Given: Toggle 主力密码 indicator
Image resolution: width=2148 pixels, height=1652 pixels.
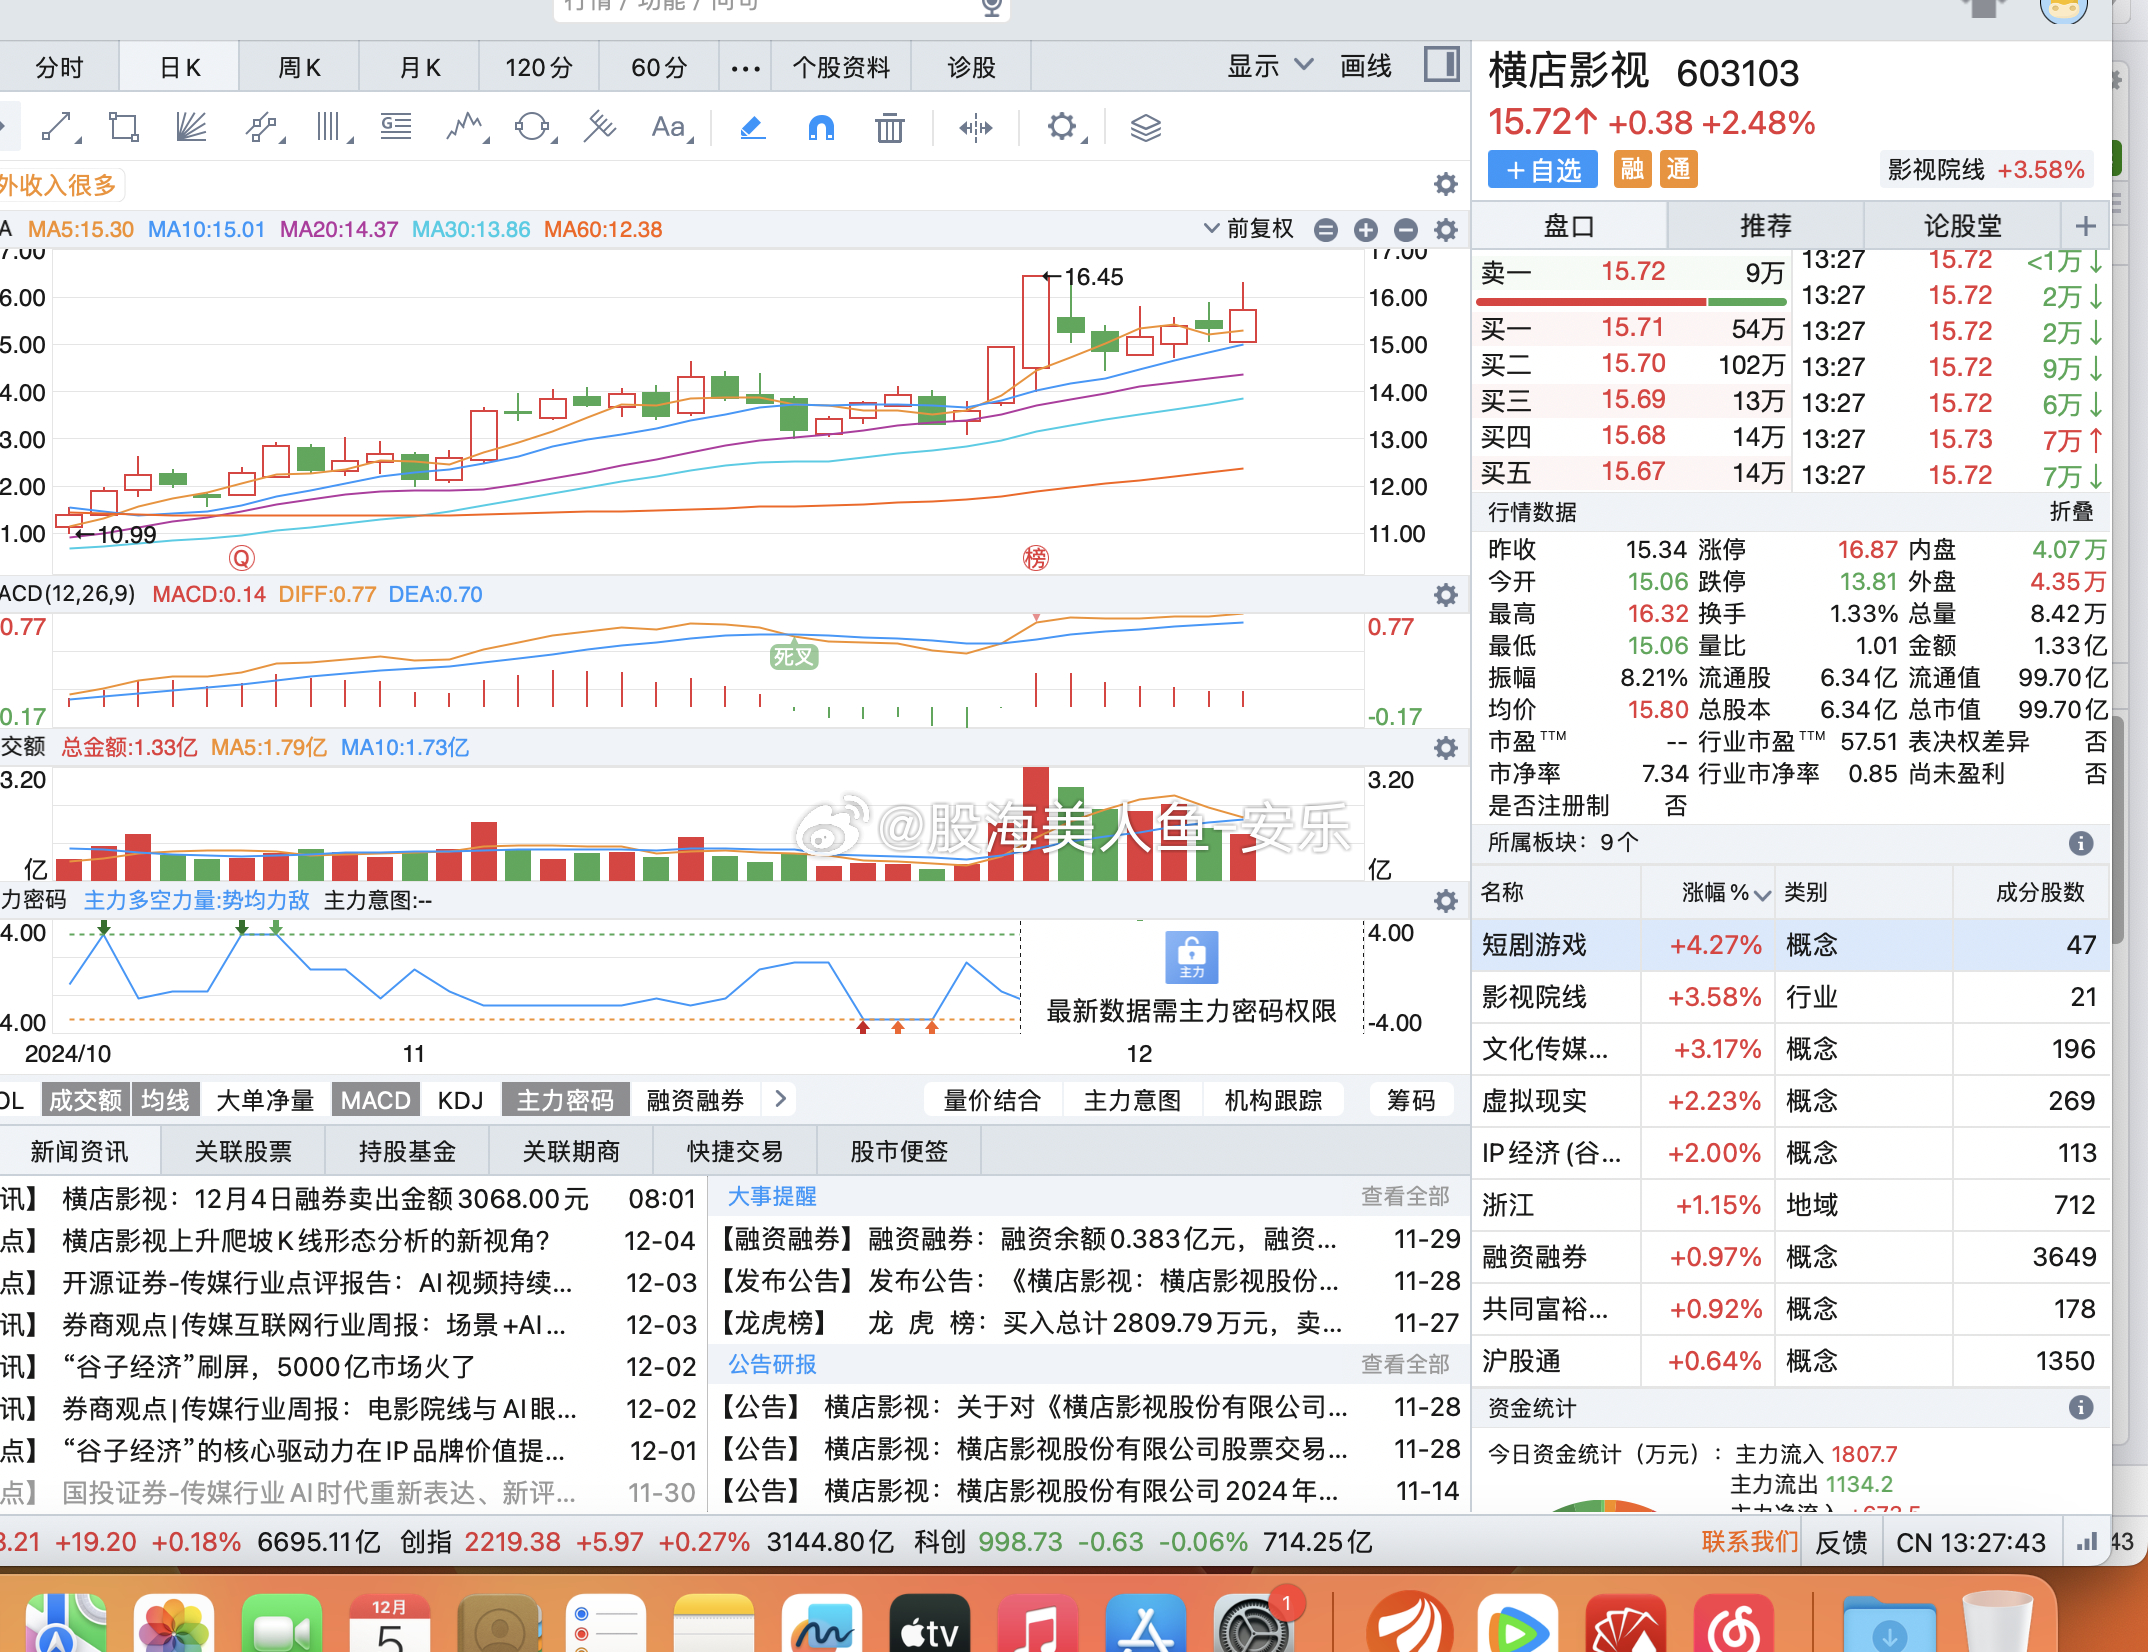Looking at the screenshot, I should point(565,1100).
